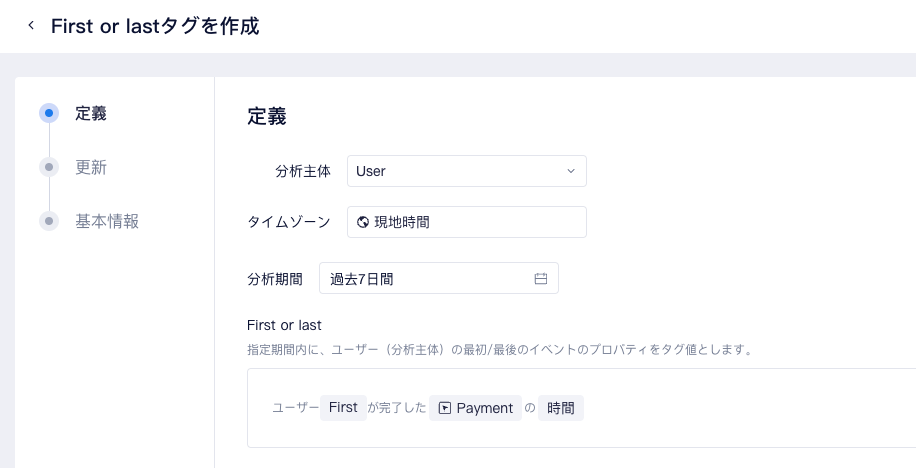Image resolution: width=916 pixels, height=468 pixels.
Task: Select the 定義 step circle indicator
Action: 49,113
